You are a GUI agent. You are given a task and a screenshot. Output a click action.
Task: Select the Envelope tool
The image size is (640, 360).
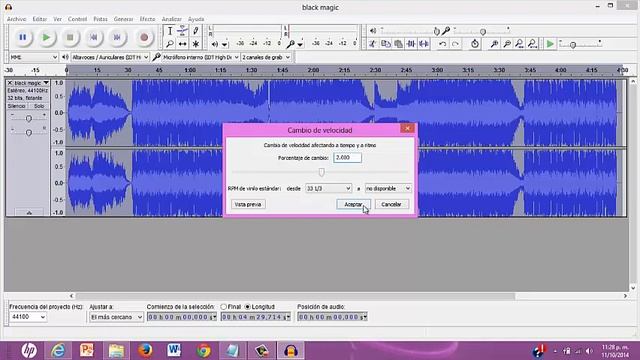(182, 31)
